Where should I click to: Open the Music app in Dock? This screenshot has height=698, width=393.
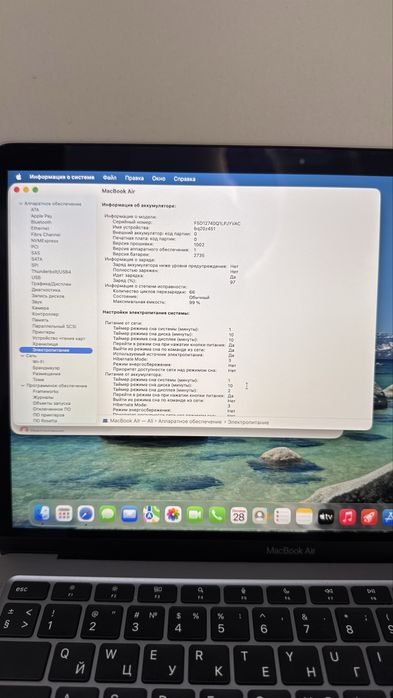point(348,517)
